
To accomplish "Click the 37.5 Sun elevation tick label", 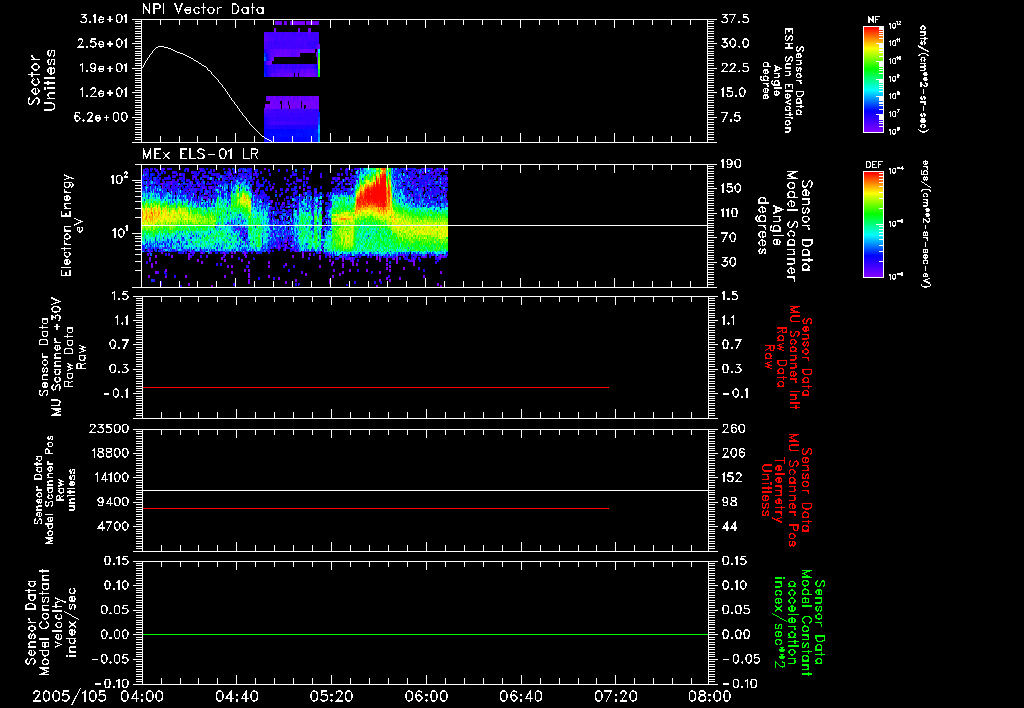I will [x=735, y=18].
